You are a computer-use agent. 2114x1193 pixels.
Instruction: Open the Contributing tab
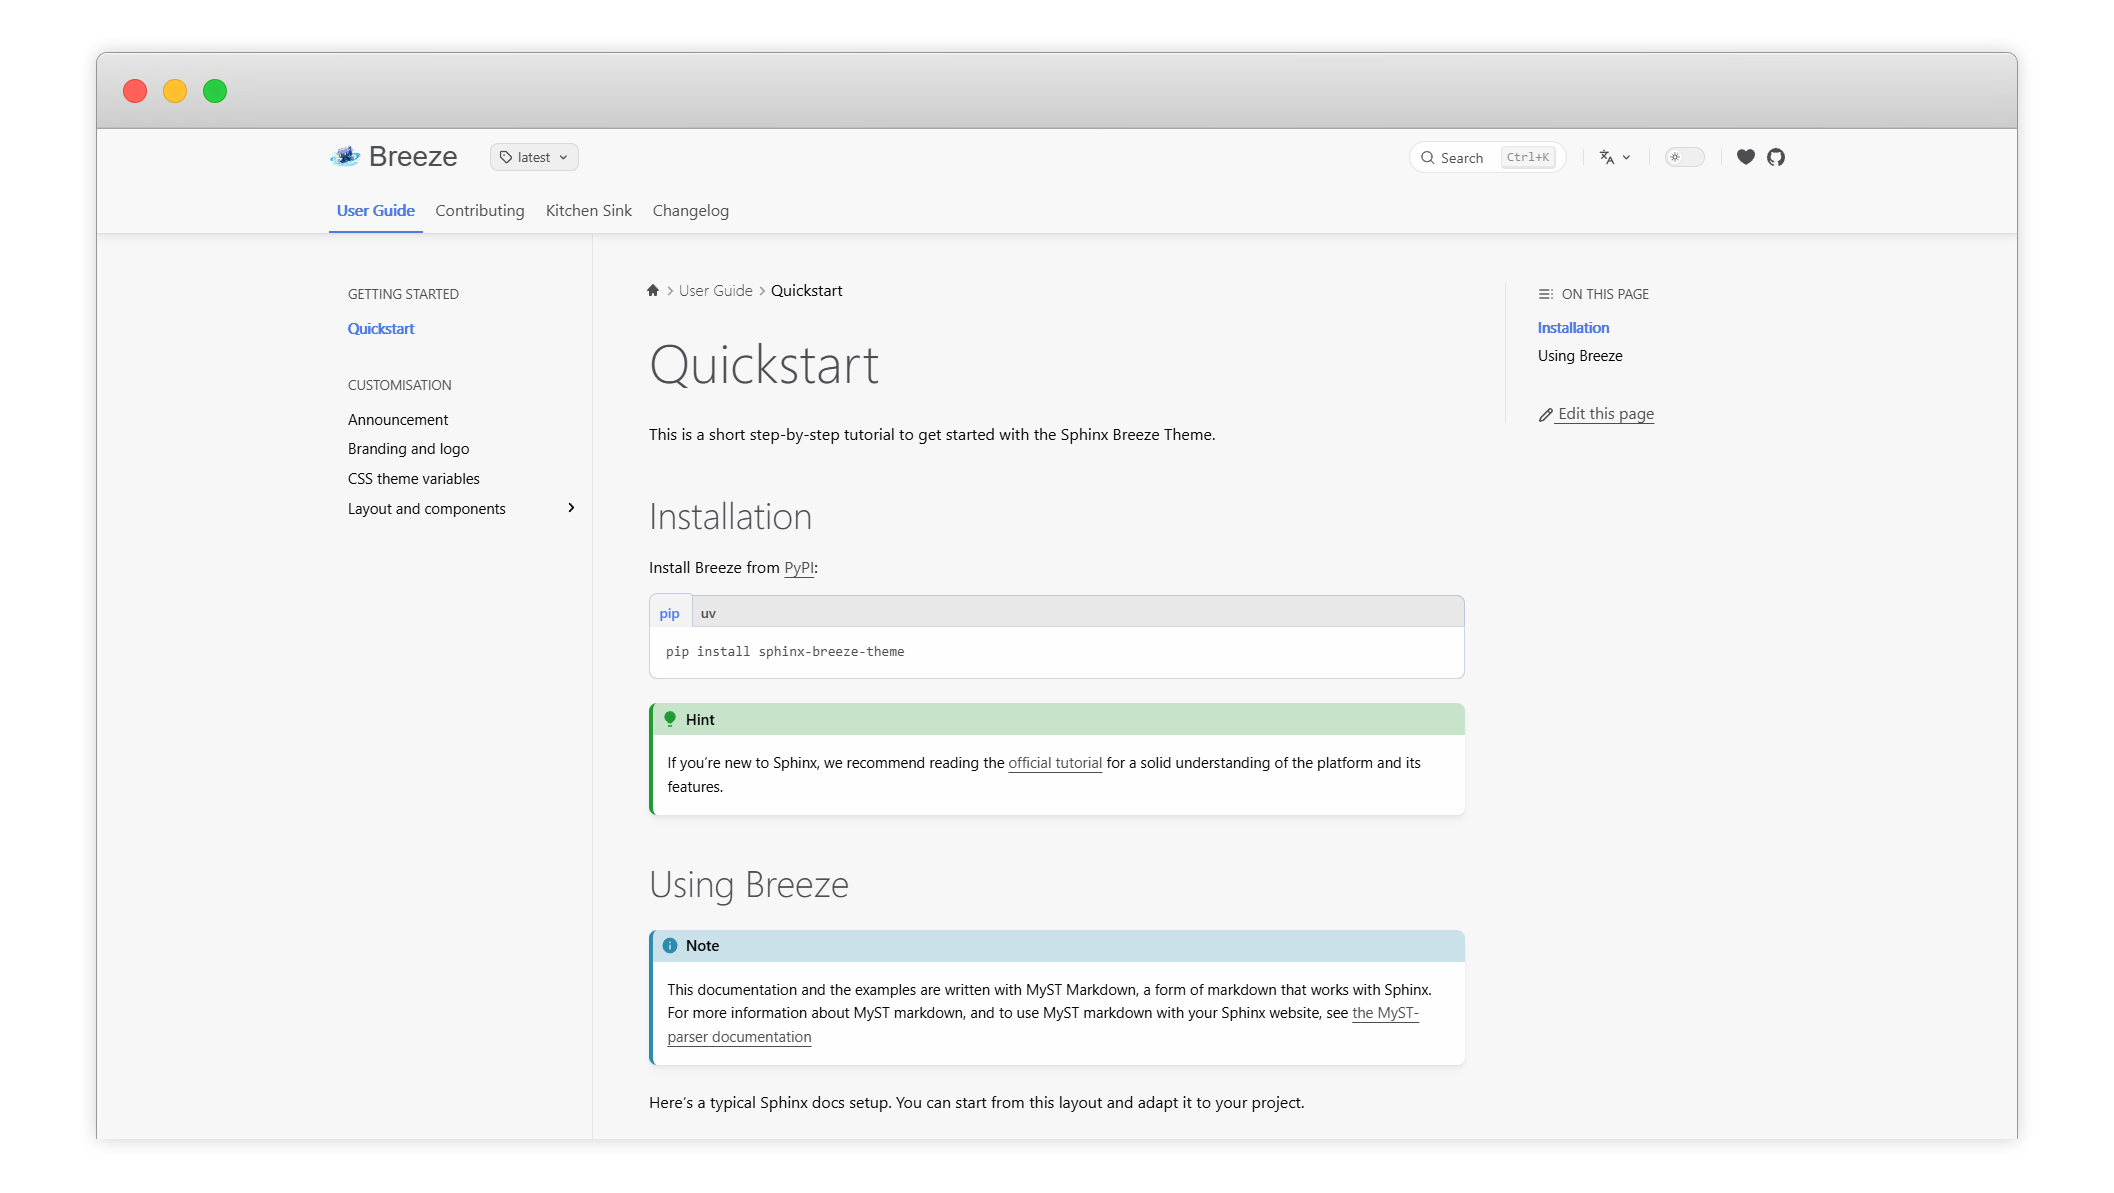click(x=479, y=210)
